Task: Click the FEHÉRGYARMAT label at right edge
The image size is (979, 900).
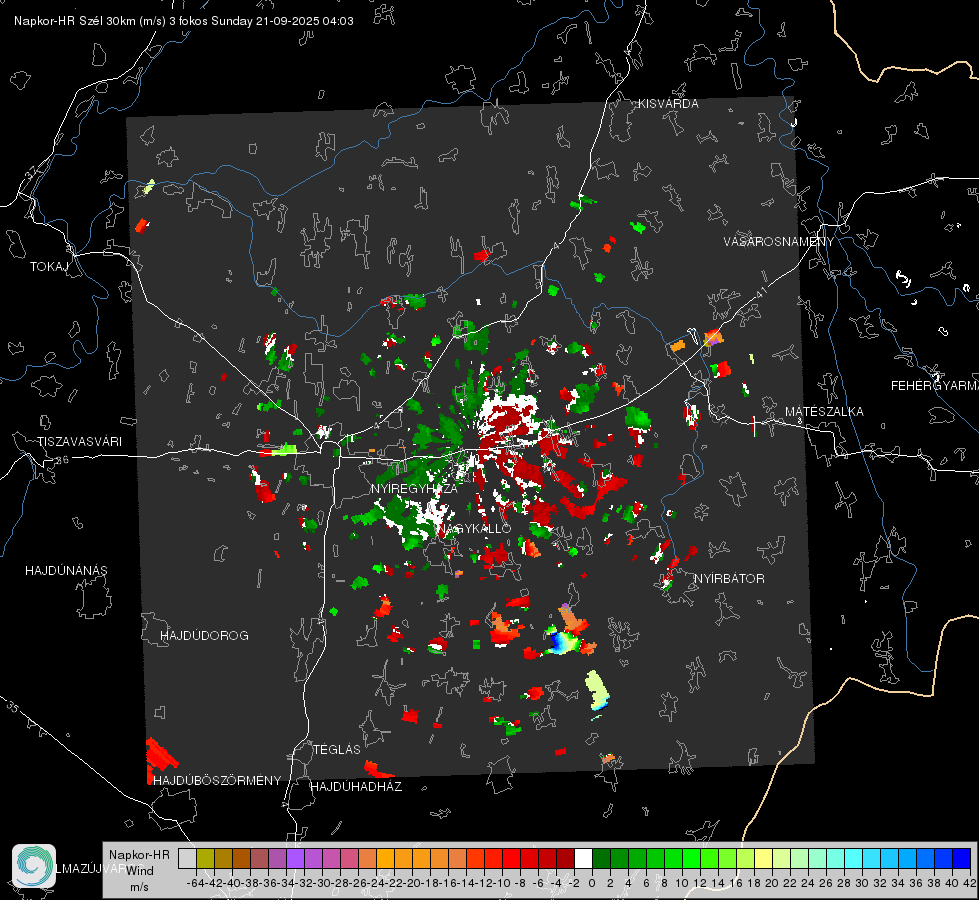Action: 934,386
